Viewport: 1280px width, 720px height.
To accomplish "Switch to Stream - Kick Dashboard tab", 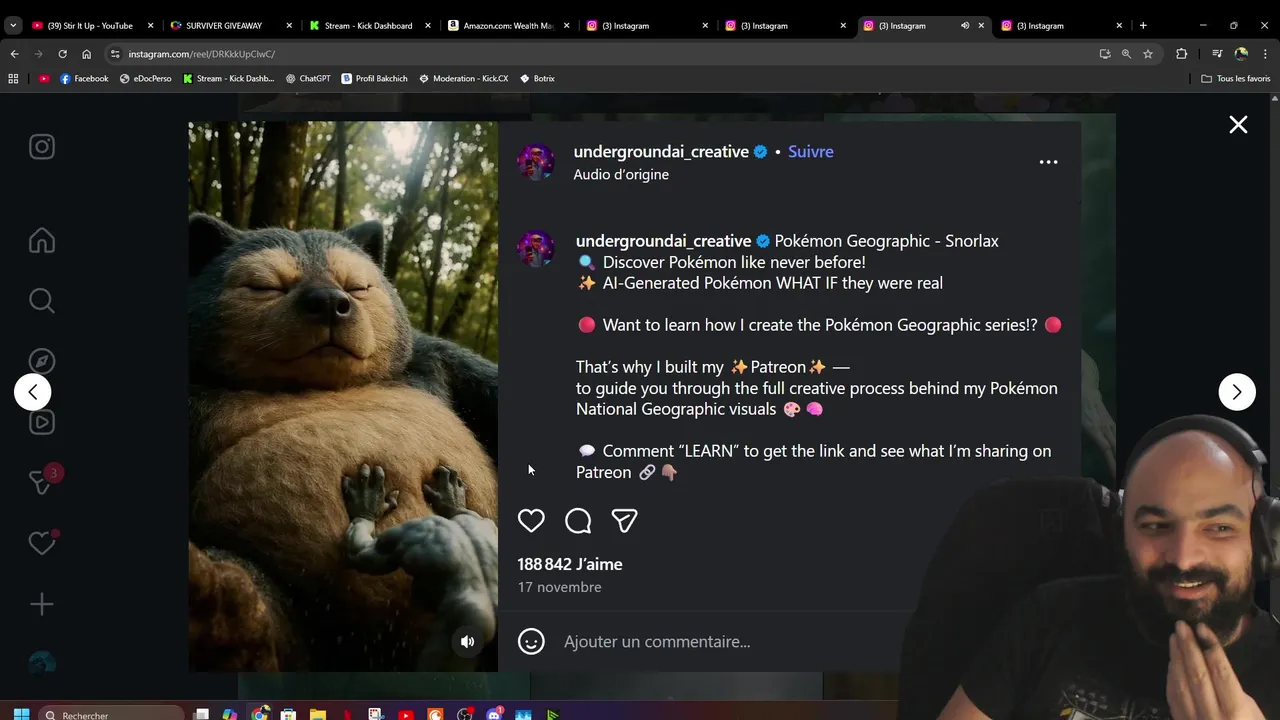I will coord(368,26).
